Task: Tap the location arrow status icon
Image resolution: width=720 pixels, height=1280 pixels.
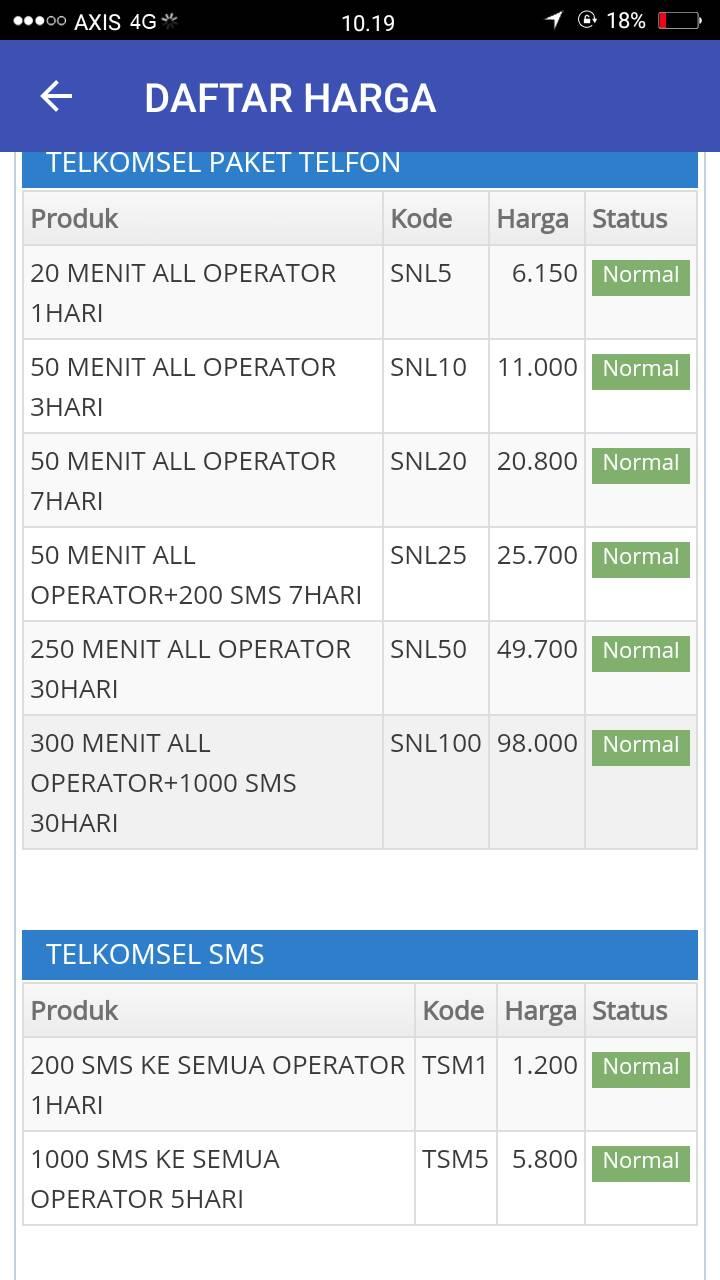Action: pos(554,20)
